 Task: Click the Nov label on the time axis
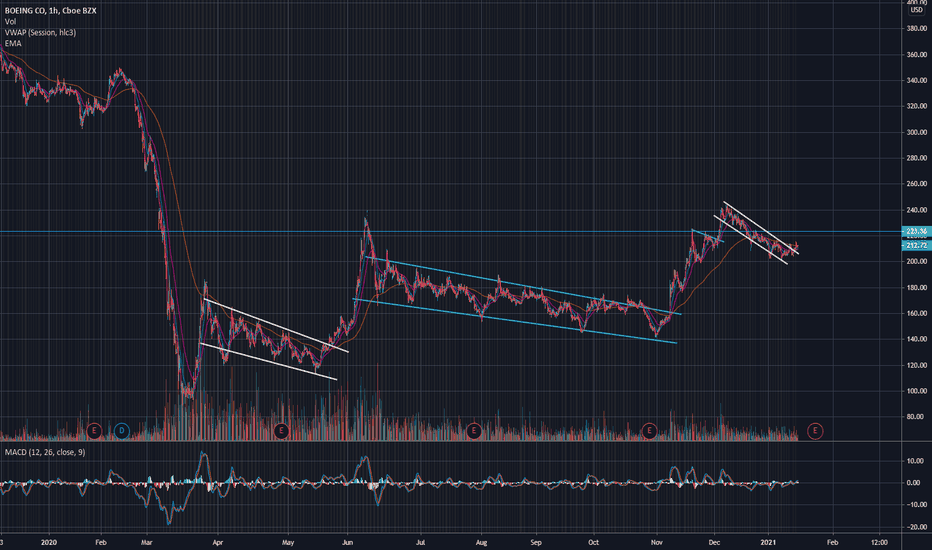pyautogui.click(x=656, y=542)
